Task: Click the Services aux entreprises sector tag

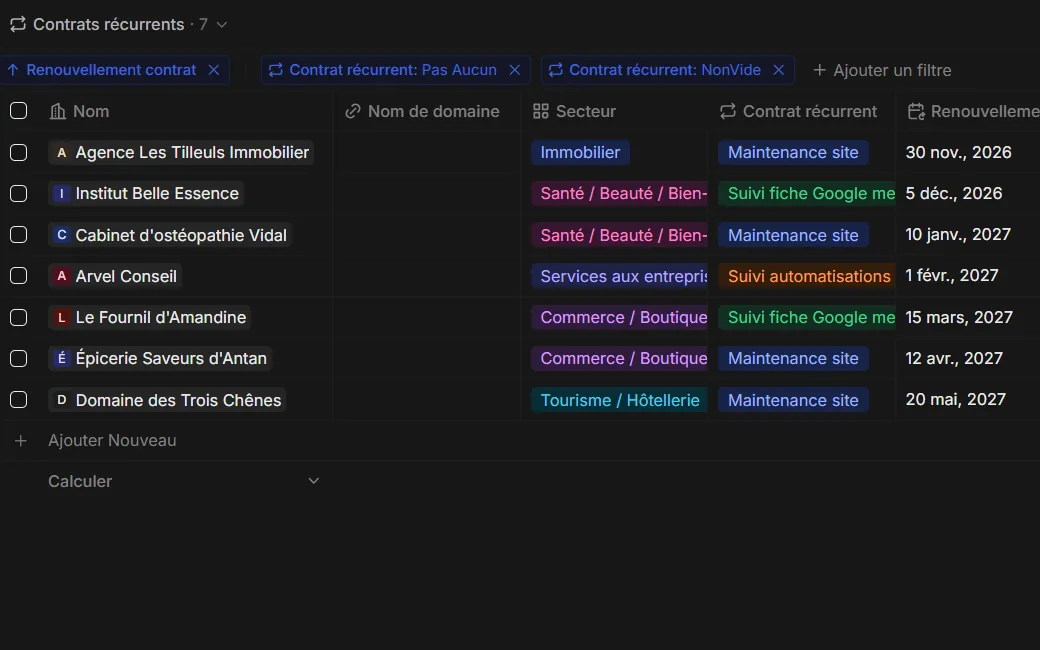Action: pyautogui.click(x=619, y=276)
